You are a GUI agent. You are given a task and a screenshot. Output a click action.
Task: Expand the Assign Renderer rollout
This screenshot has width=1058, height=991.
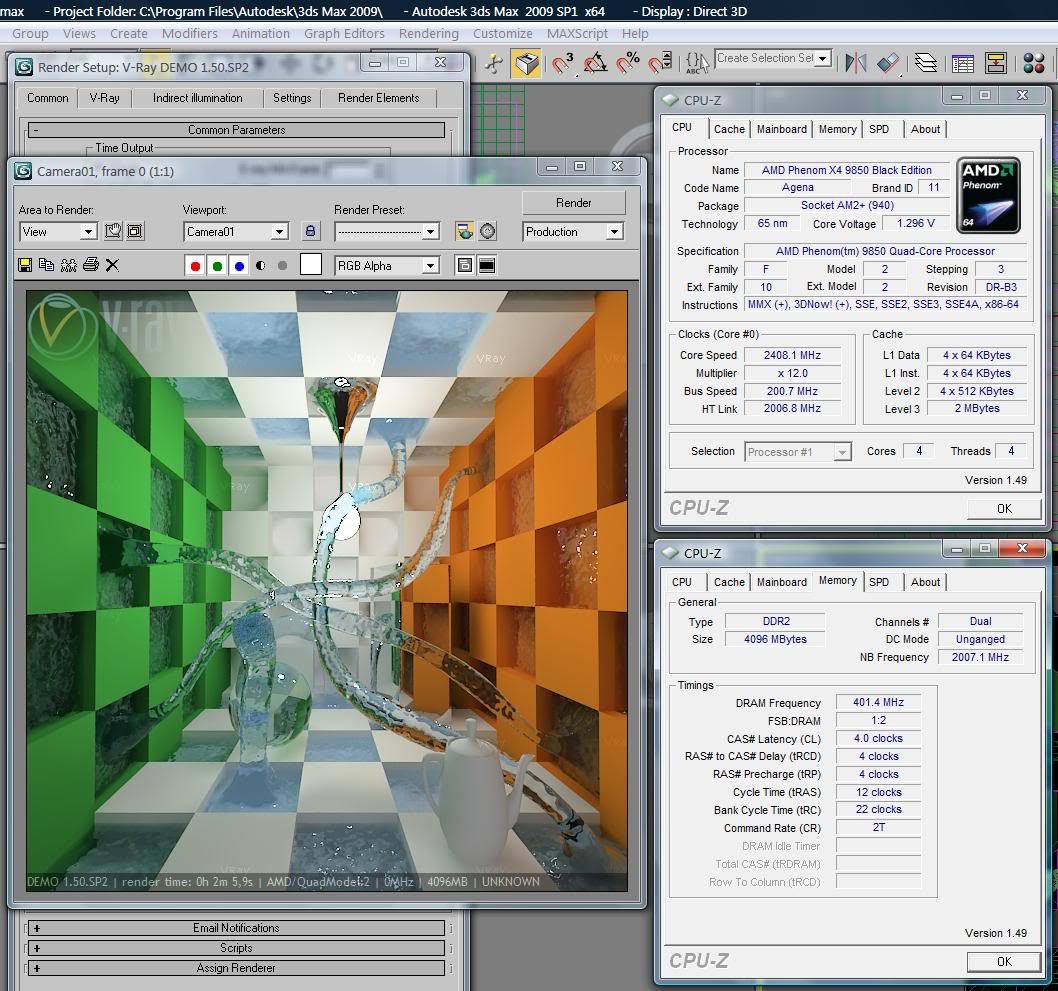coord(236,968)
